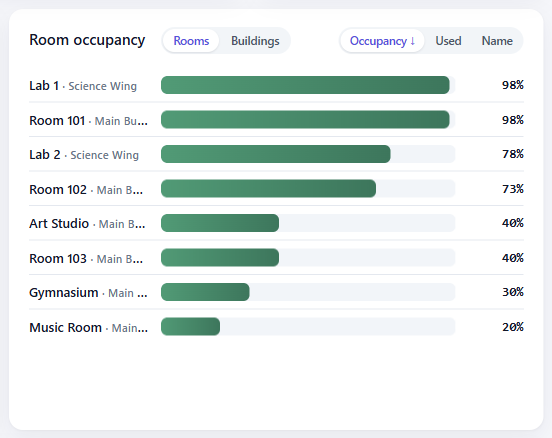Click the Music Room room name

[65, 327]
